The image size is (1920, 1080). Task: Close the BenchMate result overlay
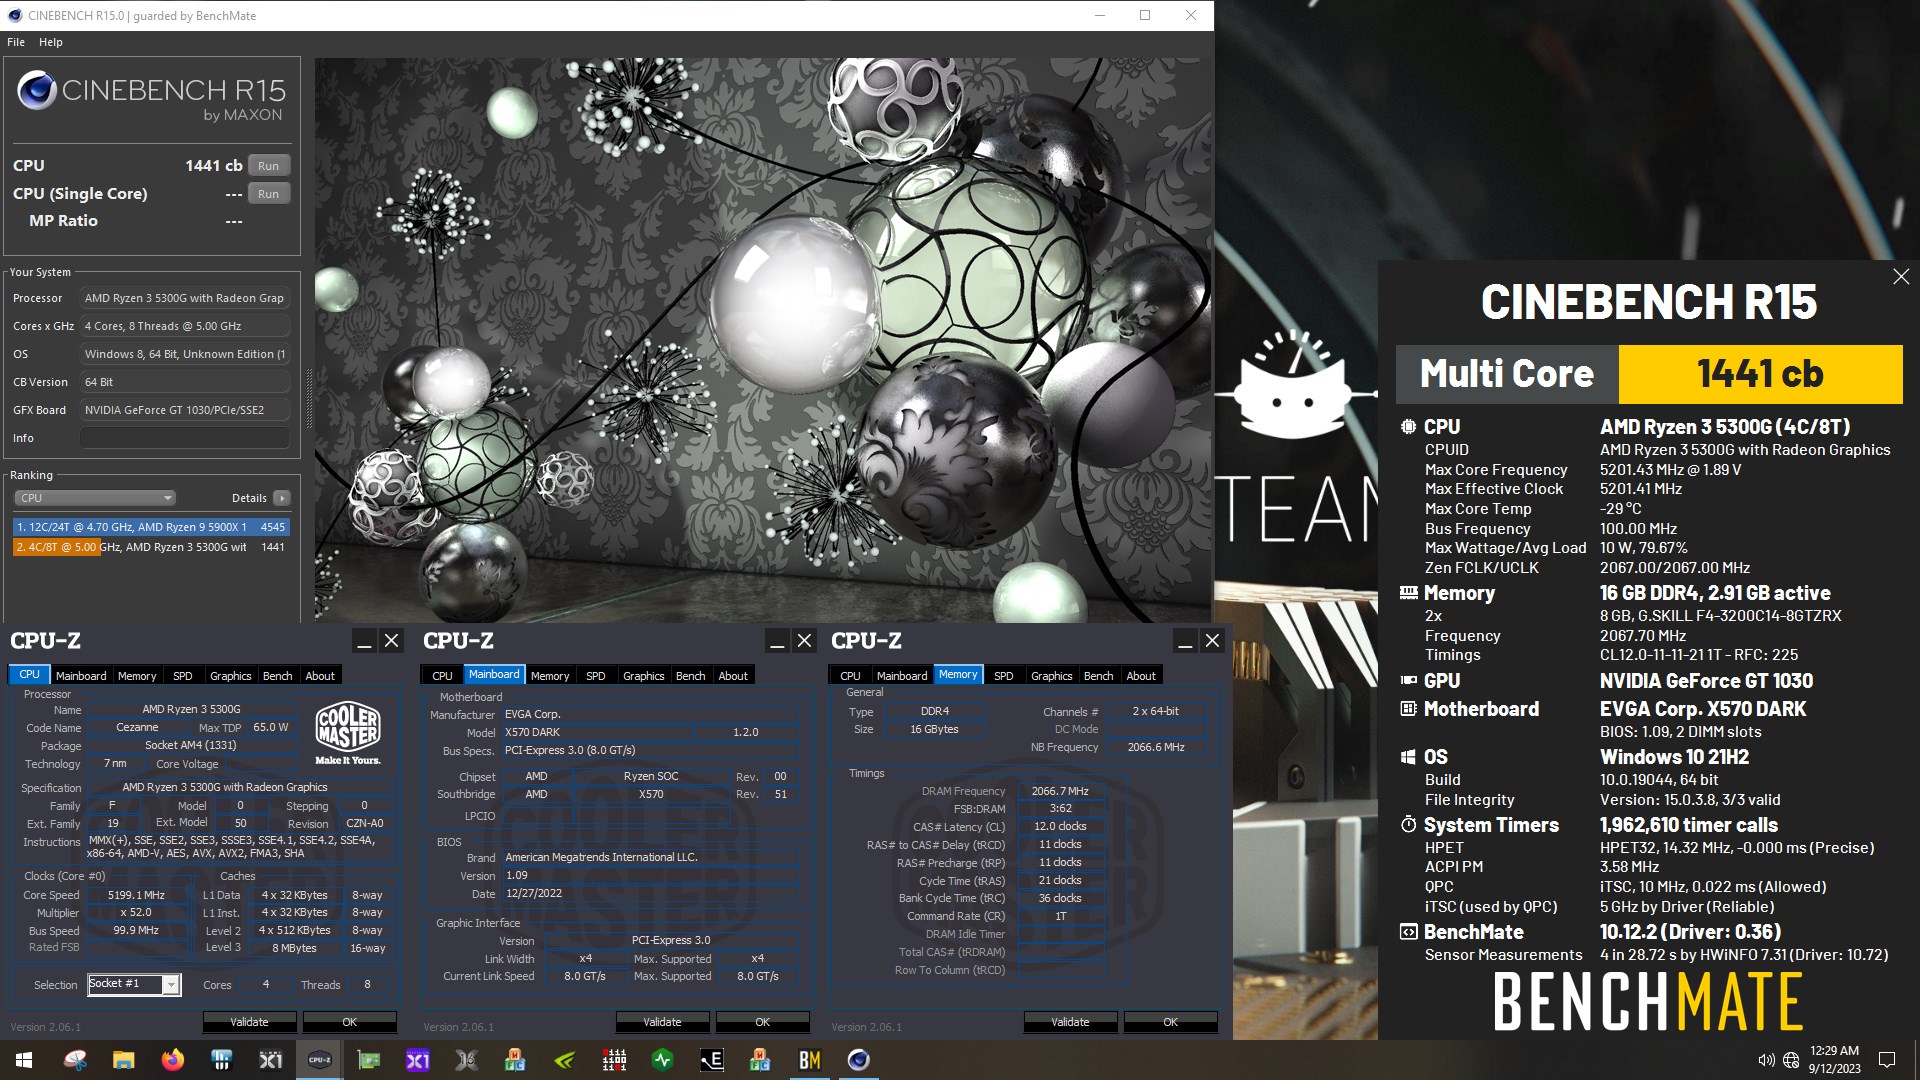coord(1901,277)
